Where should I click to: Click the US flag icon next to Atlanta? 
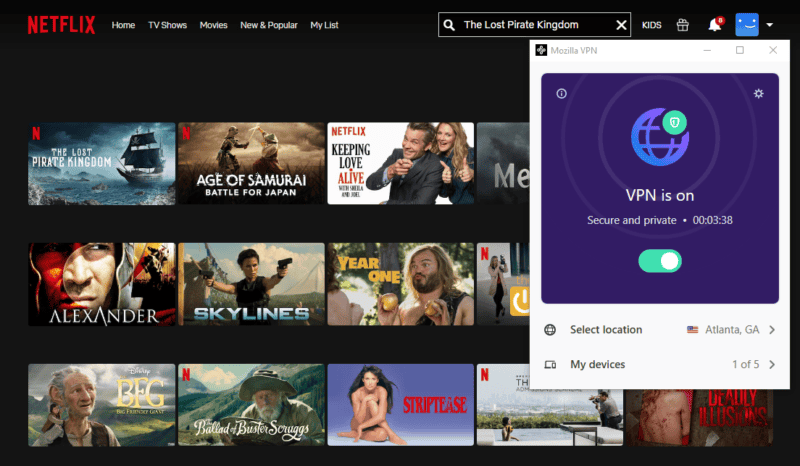tap(692, 330)
